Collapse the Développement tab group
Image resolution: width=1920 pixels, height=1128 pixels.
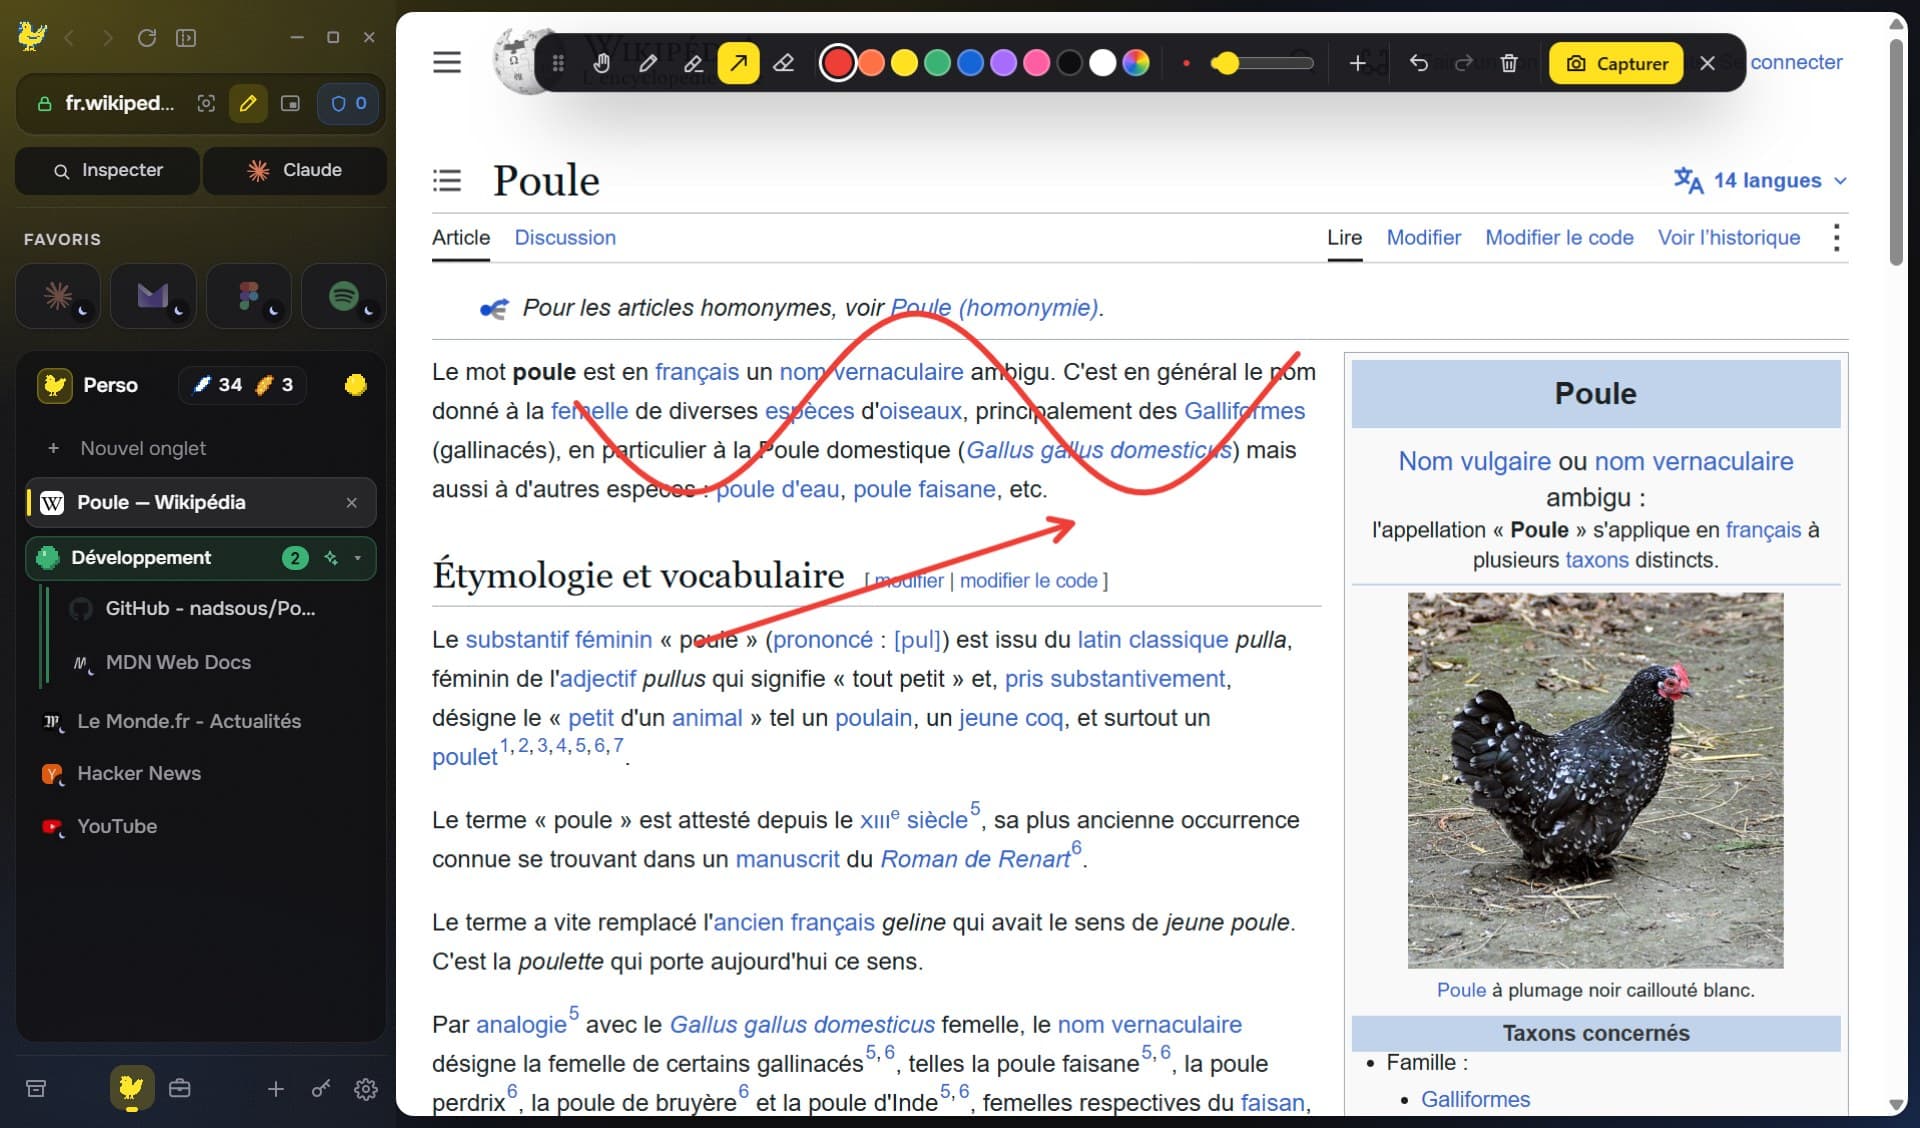click(x=357, y=558)
